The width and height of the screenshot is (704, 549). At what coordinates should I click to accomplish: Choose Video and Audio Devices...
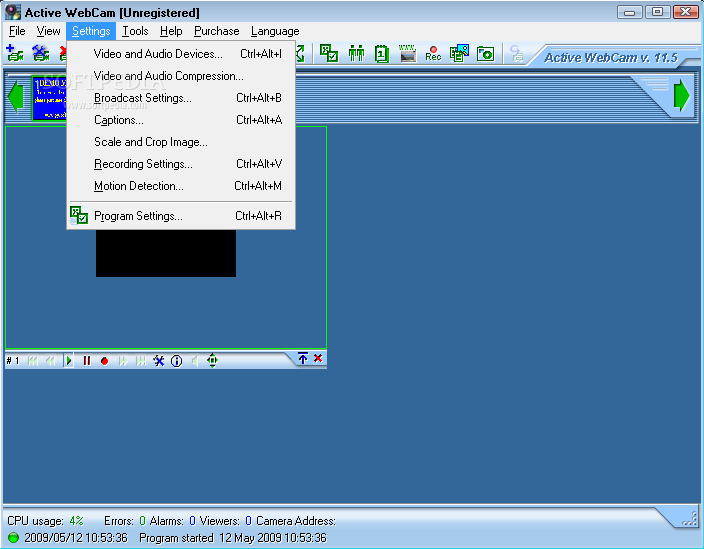181,54
